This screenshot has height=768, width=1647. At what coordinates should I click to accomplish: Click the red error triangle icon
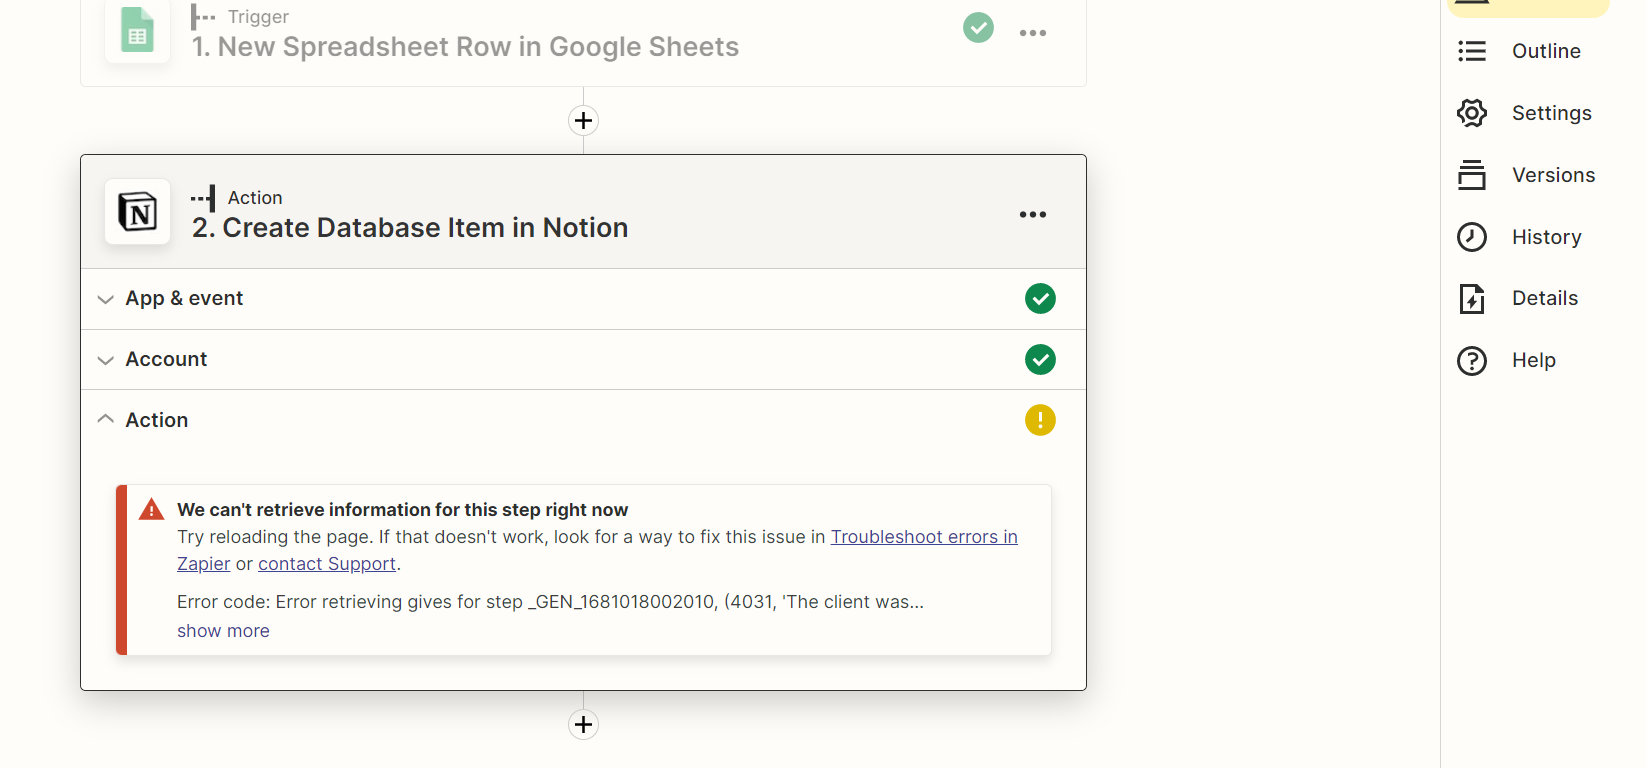[x=151, y=510]
